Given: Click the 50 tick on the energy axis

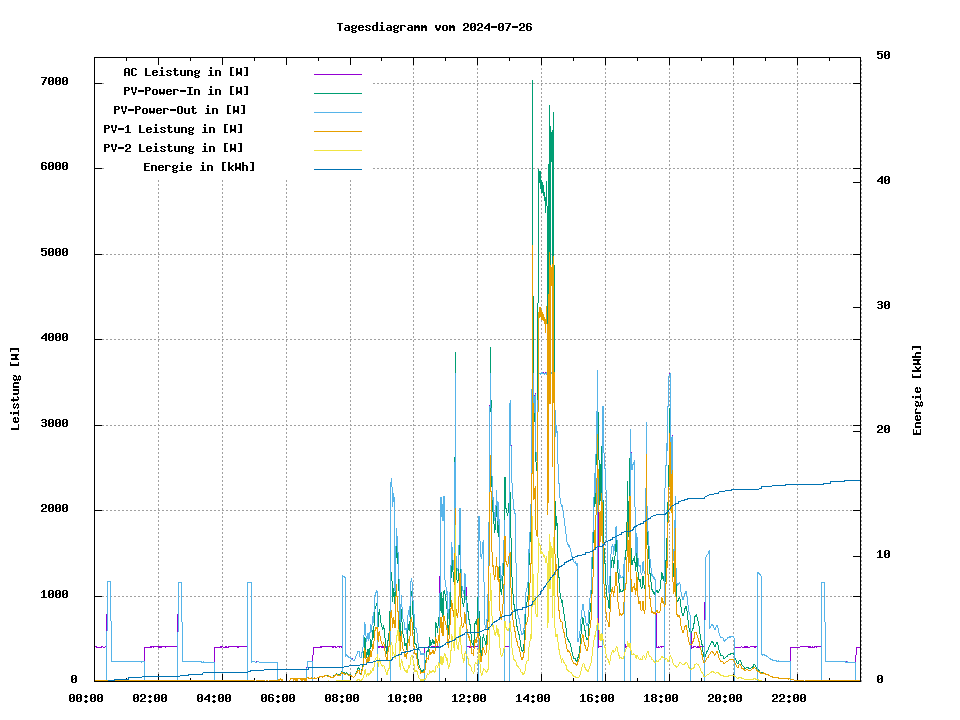Looking at the screenshot, I should 883,56.
